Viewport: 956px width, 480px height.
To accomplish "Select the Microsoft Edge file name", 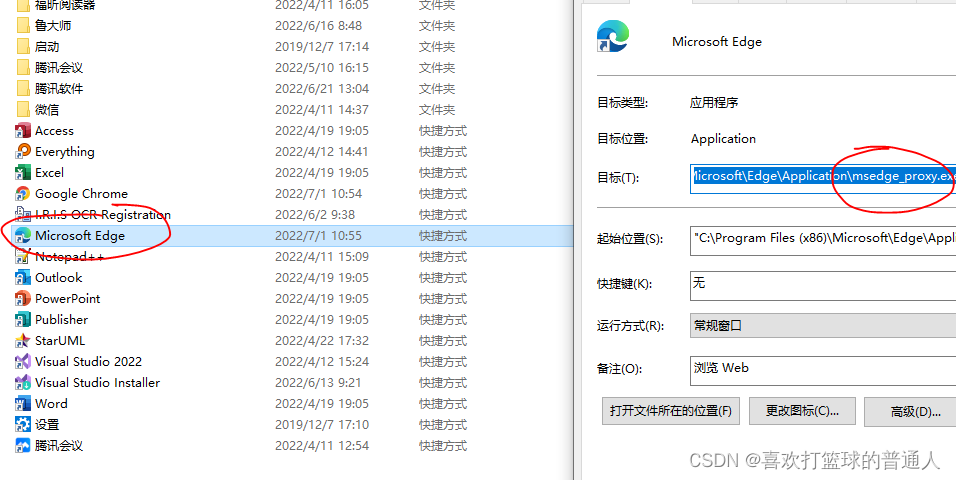I will (x=80, y=235).
